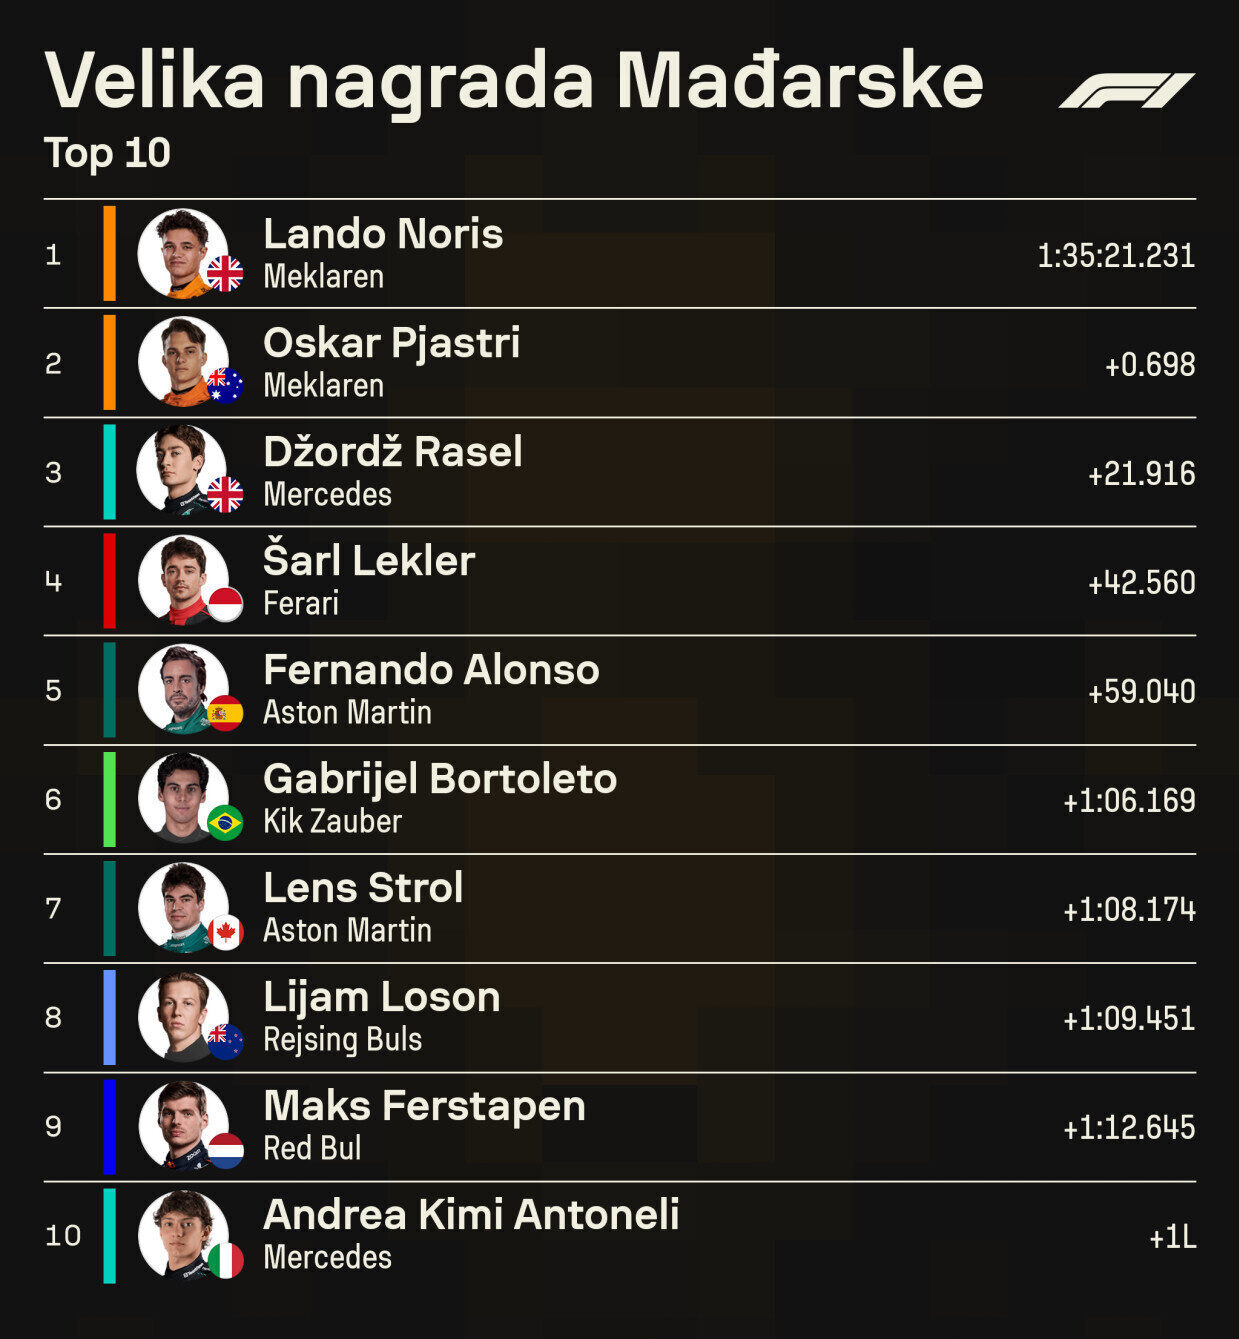Click the Australian flag beside Oskar Pjastri
The height and width of the screenshot is (1339, 1239).
tap(225, 385)
